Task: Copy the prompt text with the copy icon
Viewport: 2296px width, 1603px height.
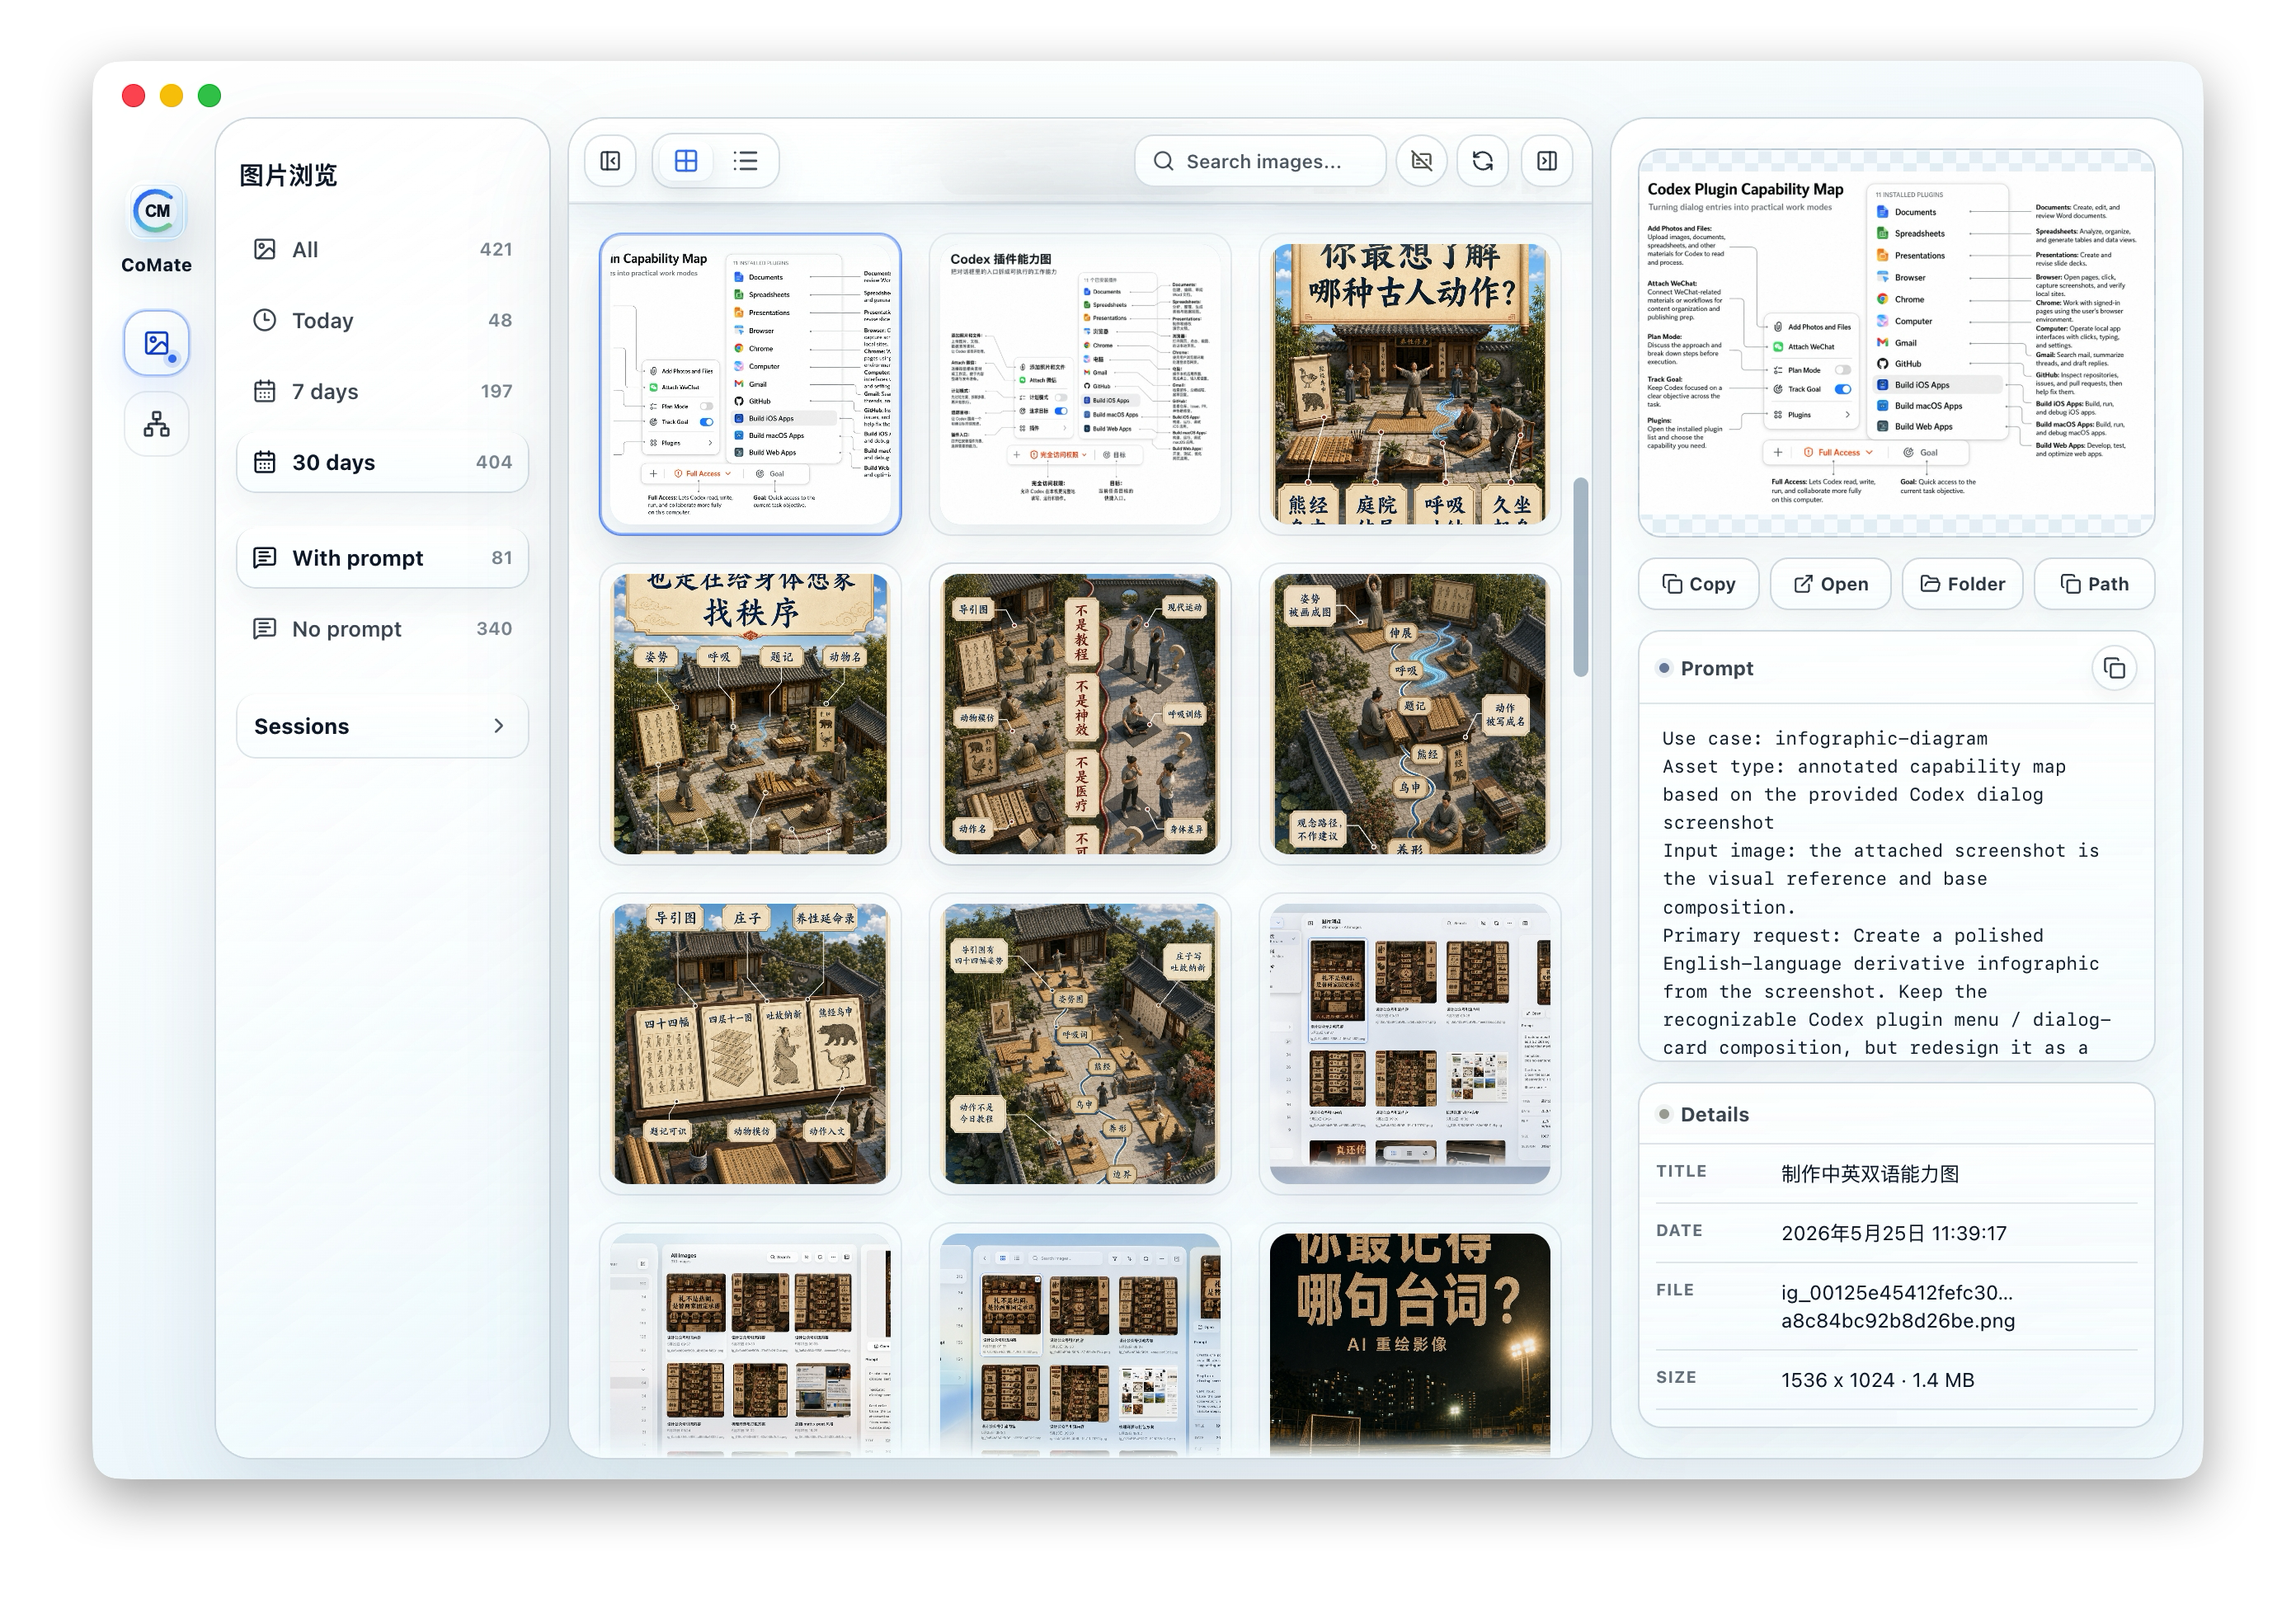Action: (x=2114, y=668)
